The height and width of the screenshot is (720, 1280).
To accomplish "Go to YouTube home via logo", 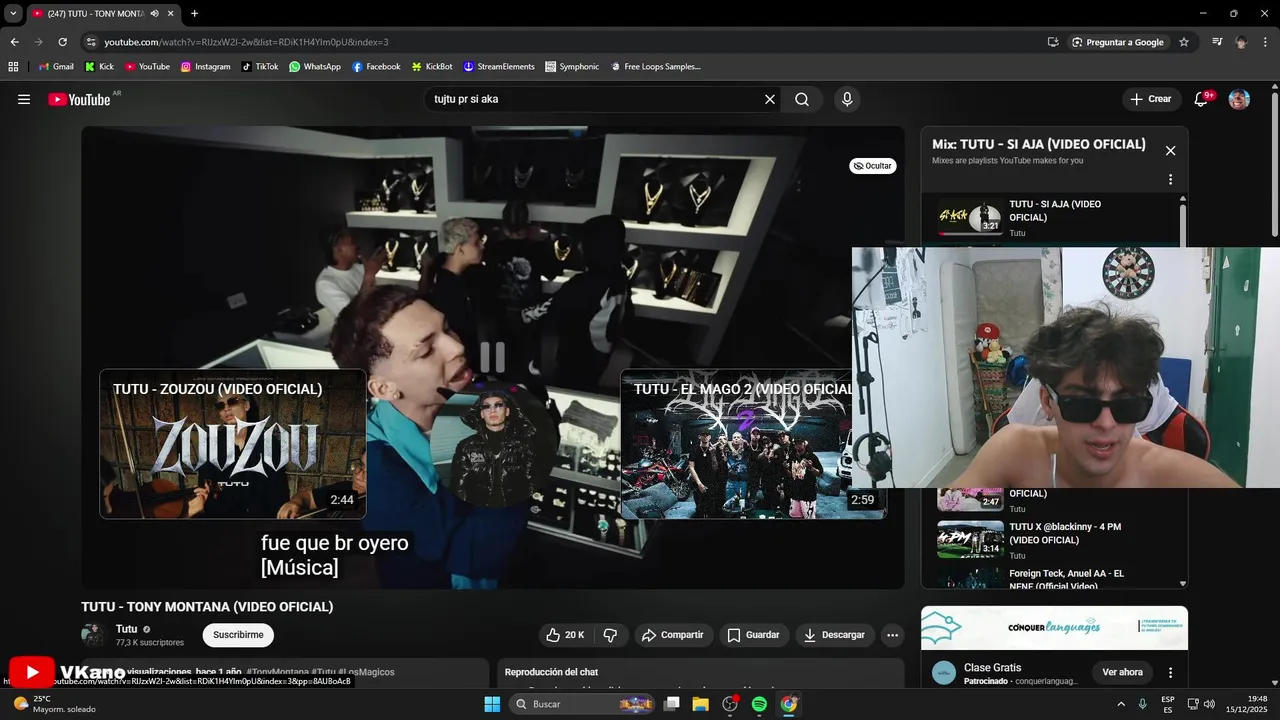I will tap(79, 99).
